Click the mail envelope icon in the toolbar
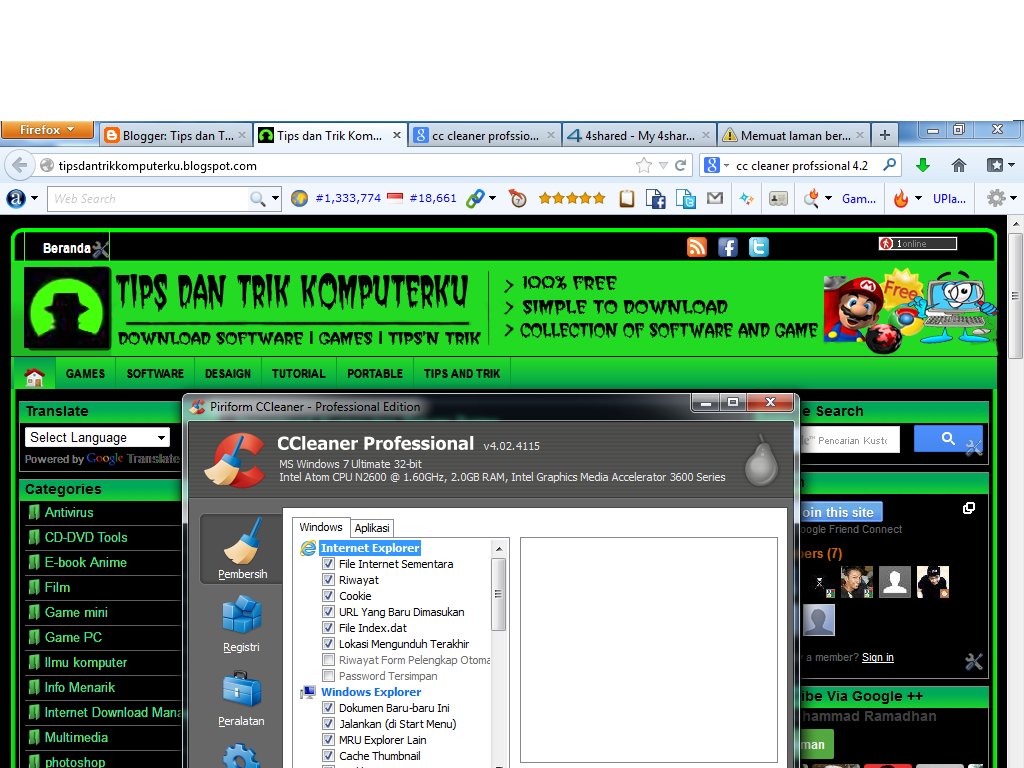The height and width of the screenshot is (768, 1024). 715,198
